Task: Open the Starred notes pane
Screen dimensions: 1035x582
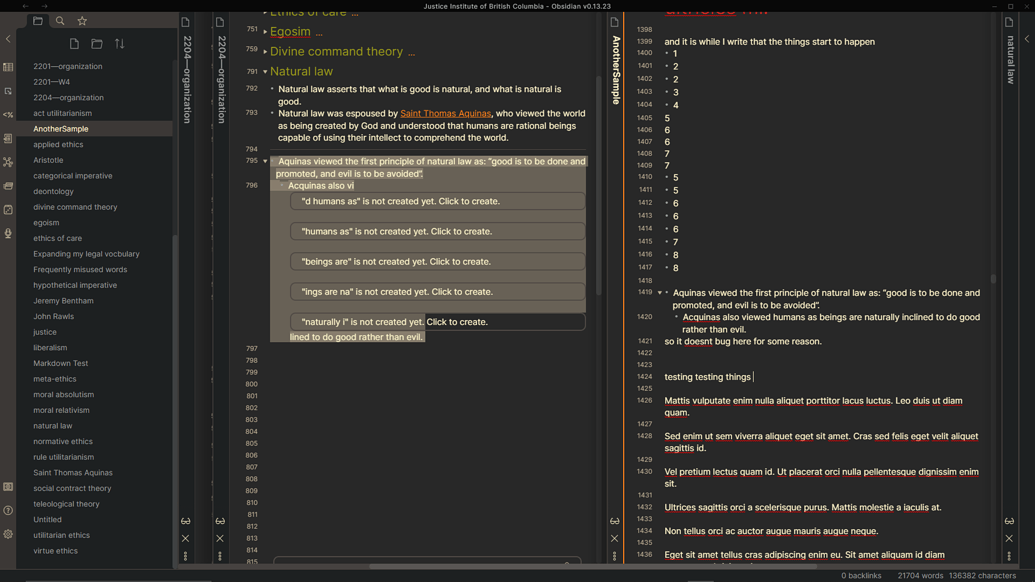Action: [x=81, y=19]
